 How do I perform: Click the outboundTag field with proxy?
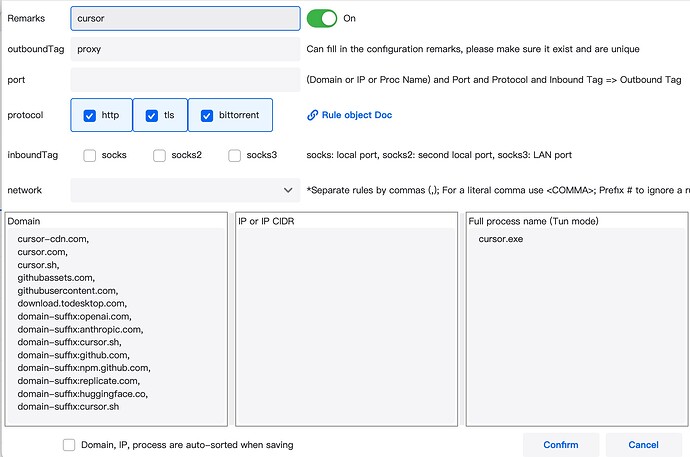(x=185, y=49)
